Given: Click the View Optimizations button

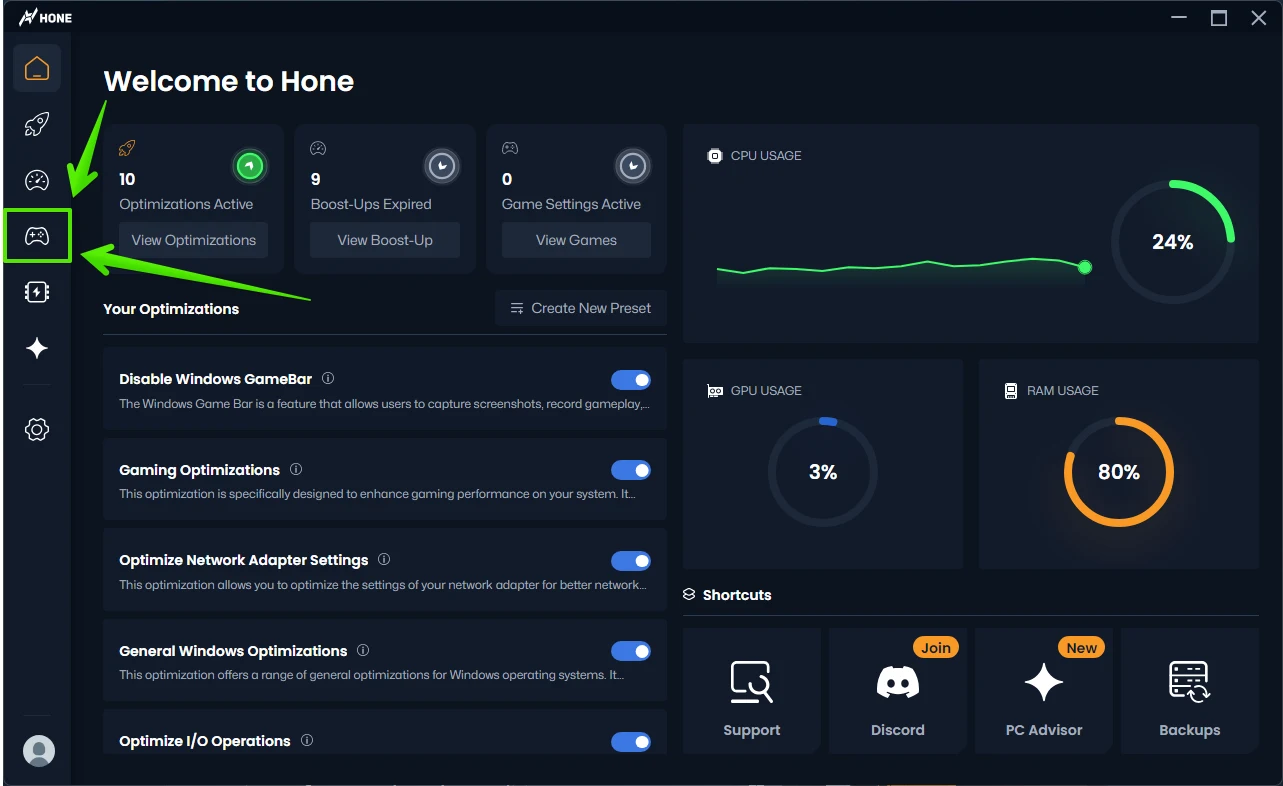Looking at the screenshot, I should [x=194, y=240].
